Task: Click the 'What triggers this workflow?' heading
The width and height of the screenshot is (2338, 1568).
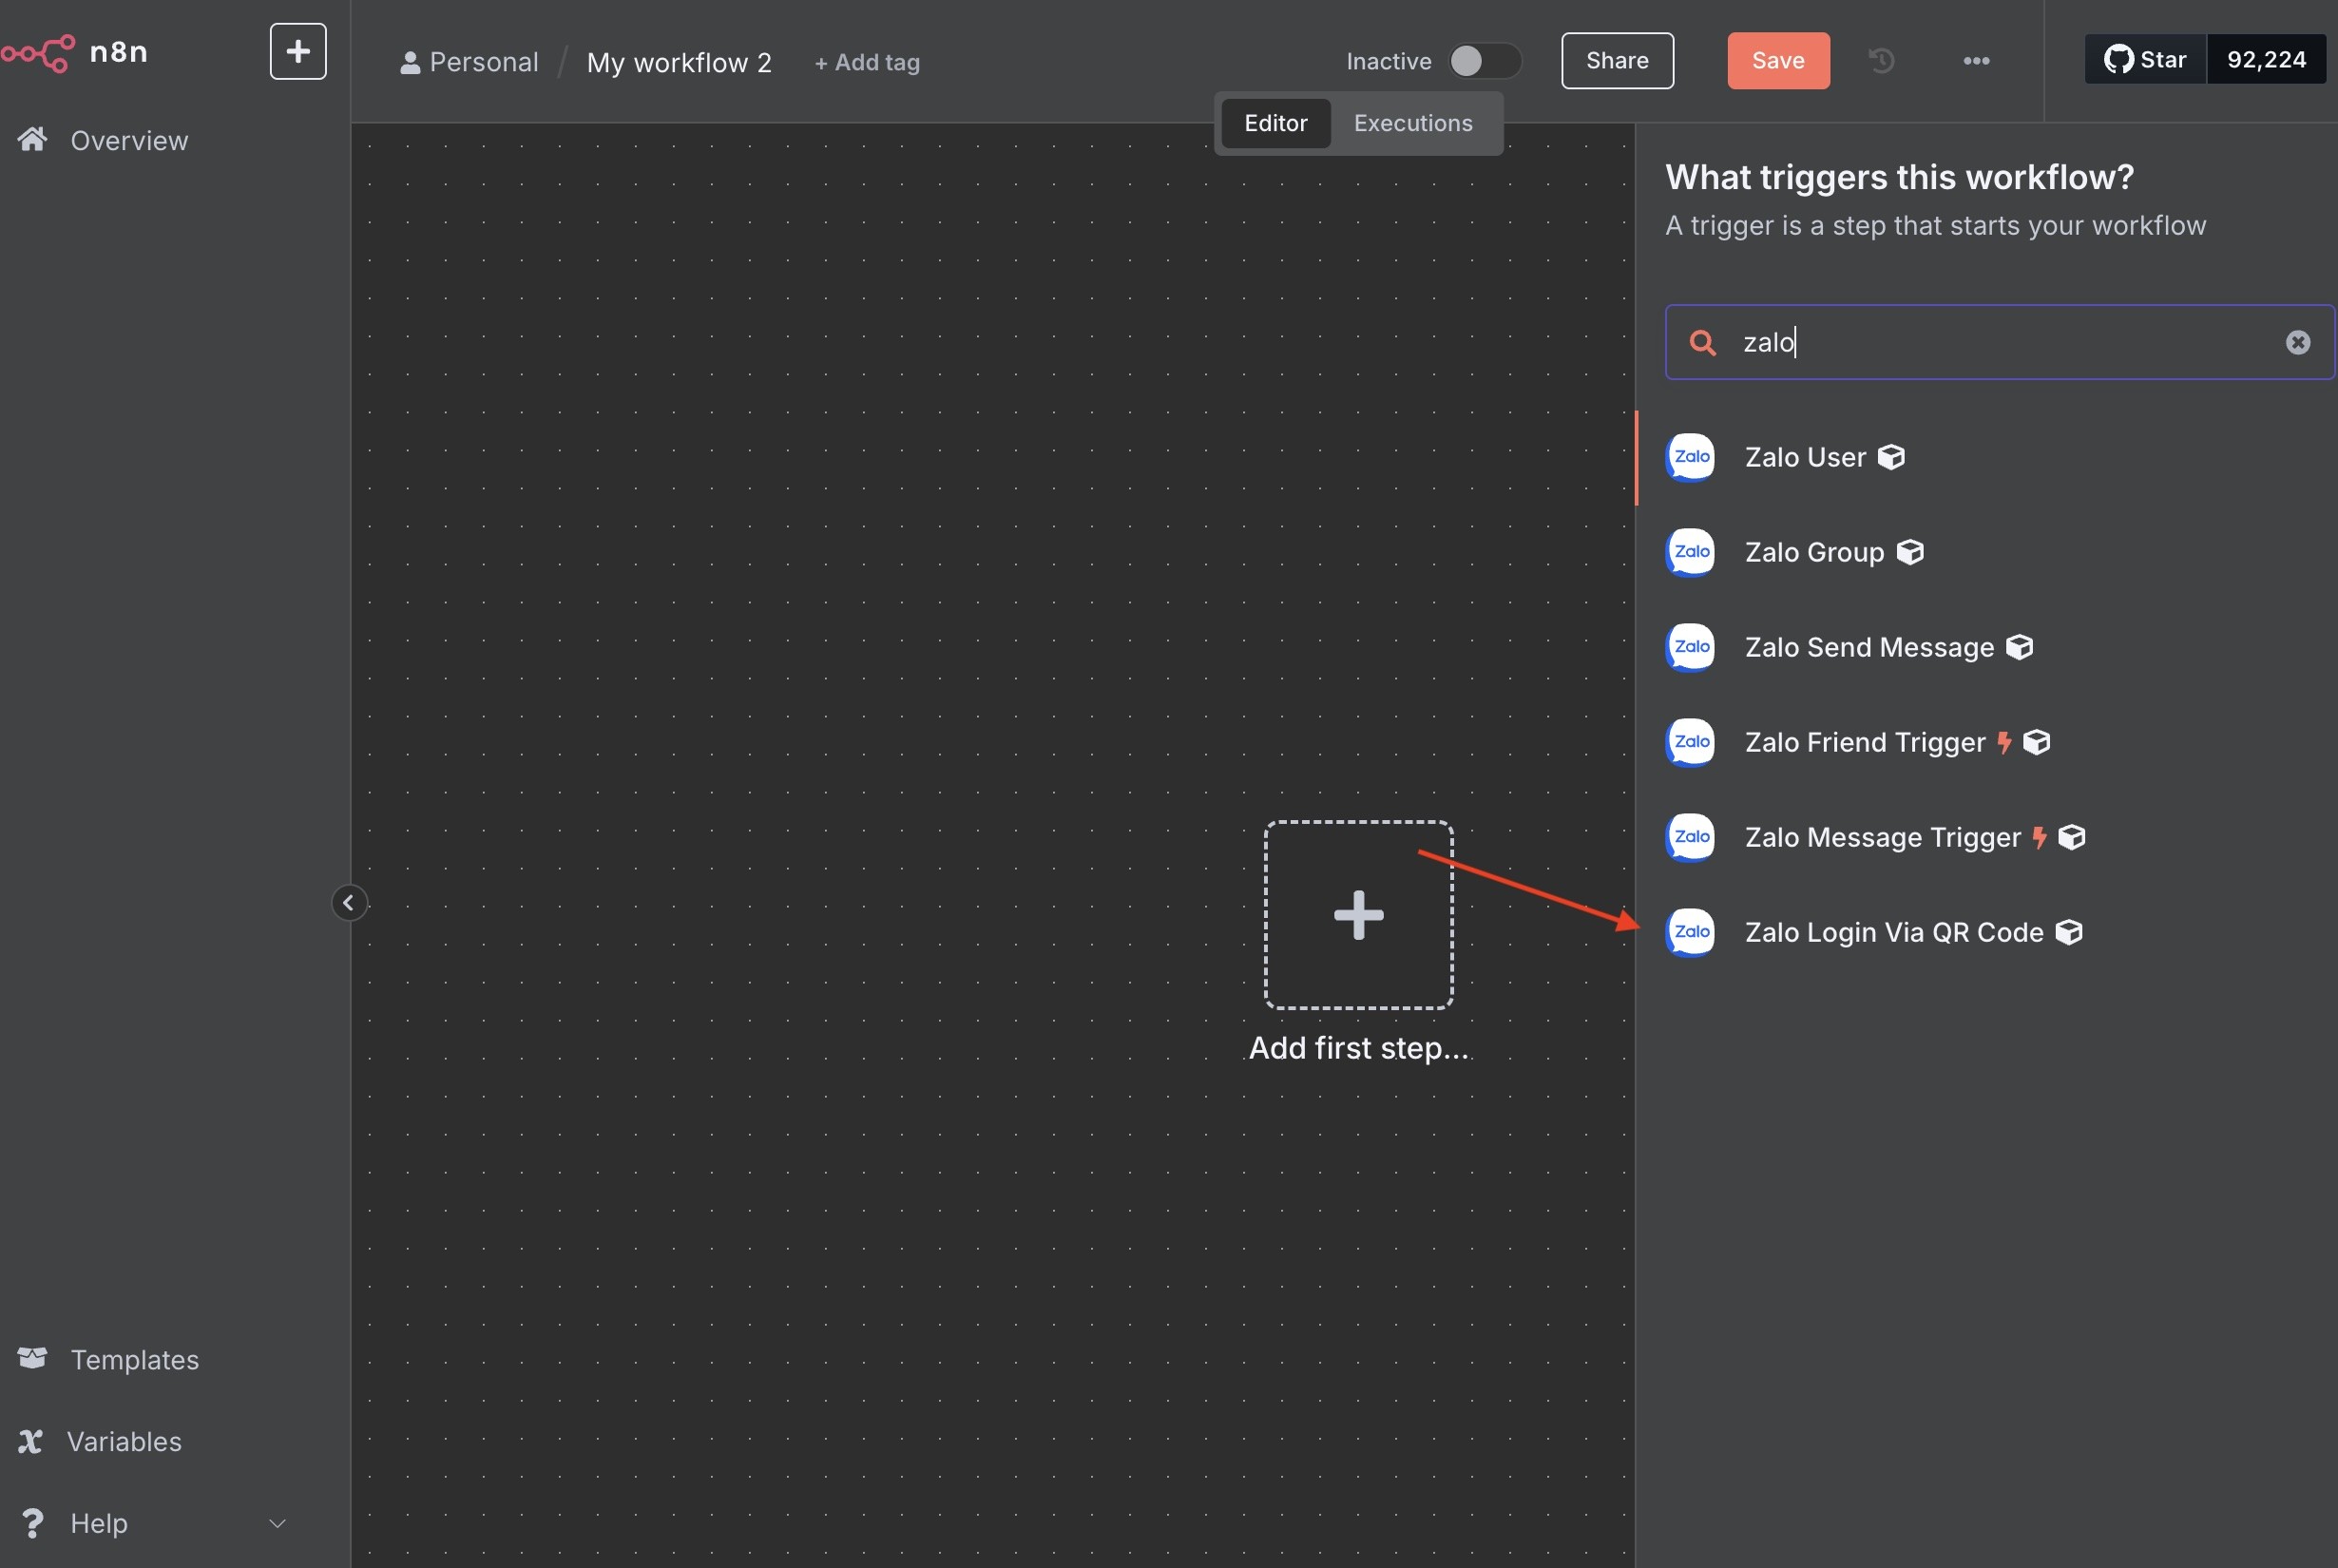Action: pos(1899,177)
